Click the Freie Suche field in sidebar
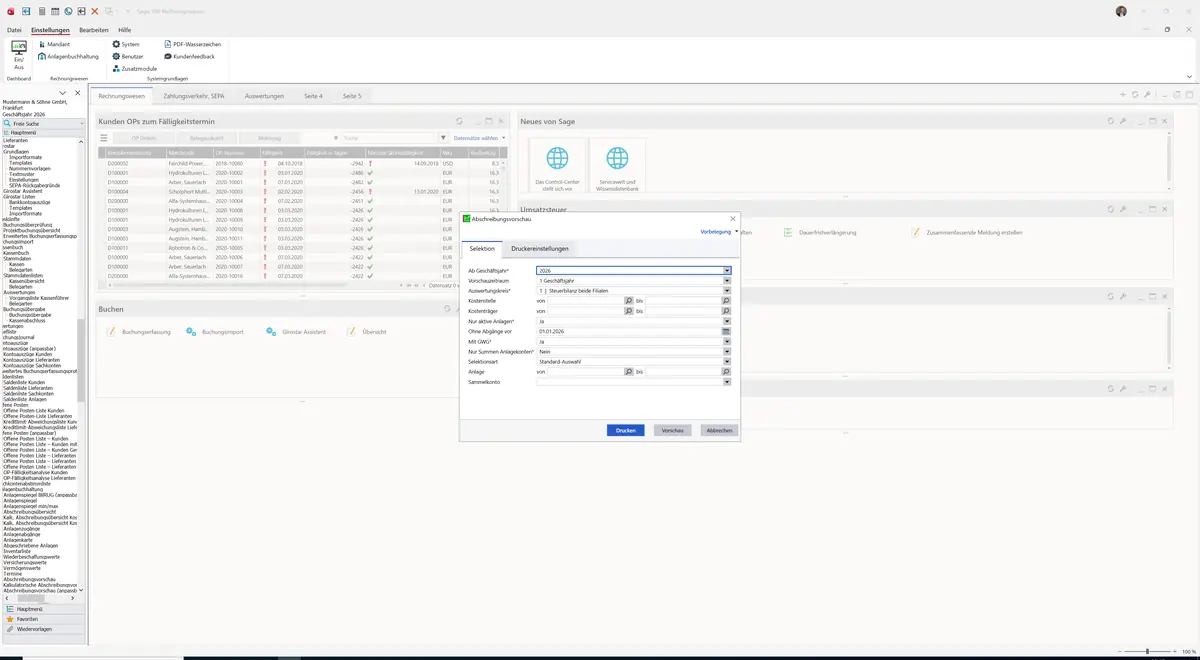This screenshot has height=660, width=1200. click(x=43, y=123)
